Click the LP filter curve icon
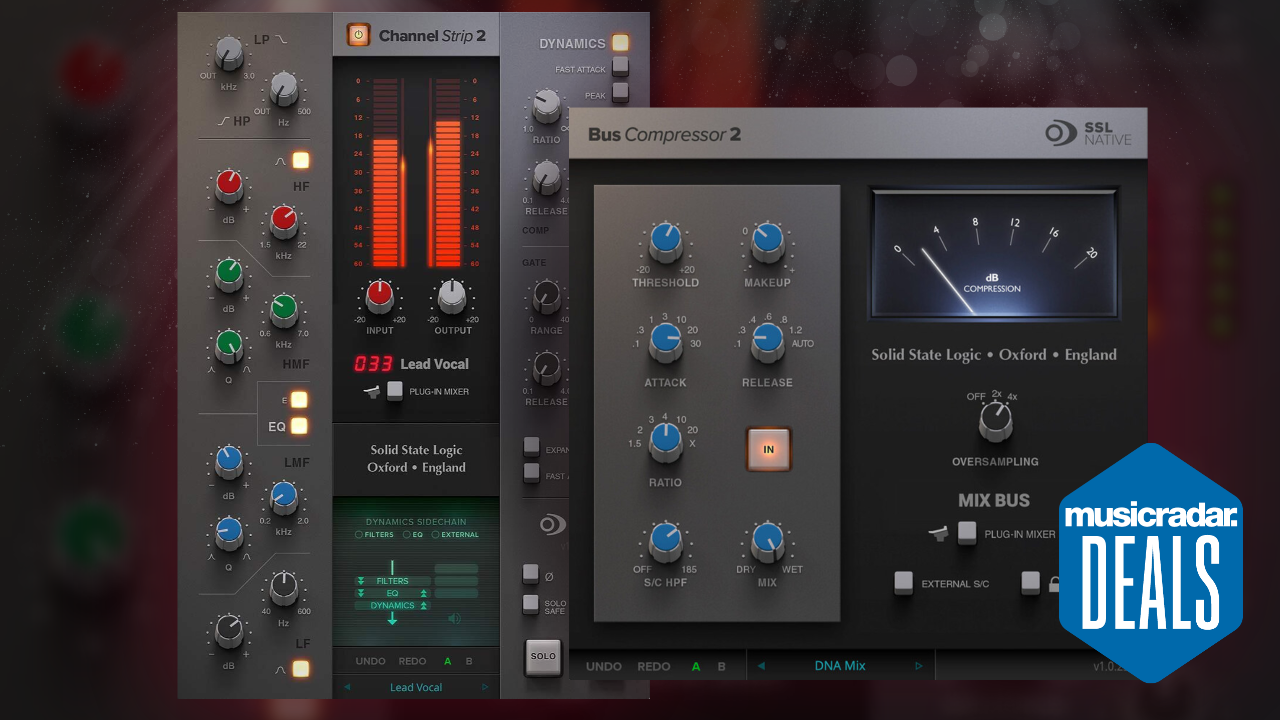The width and height of the screenshot is (1280, 720). [x=281, y=39]
